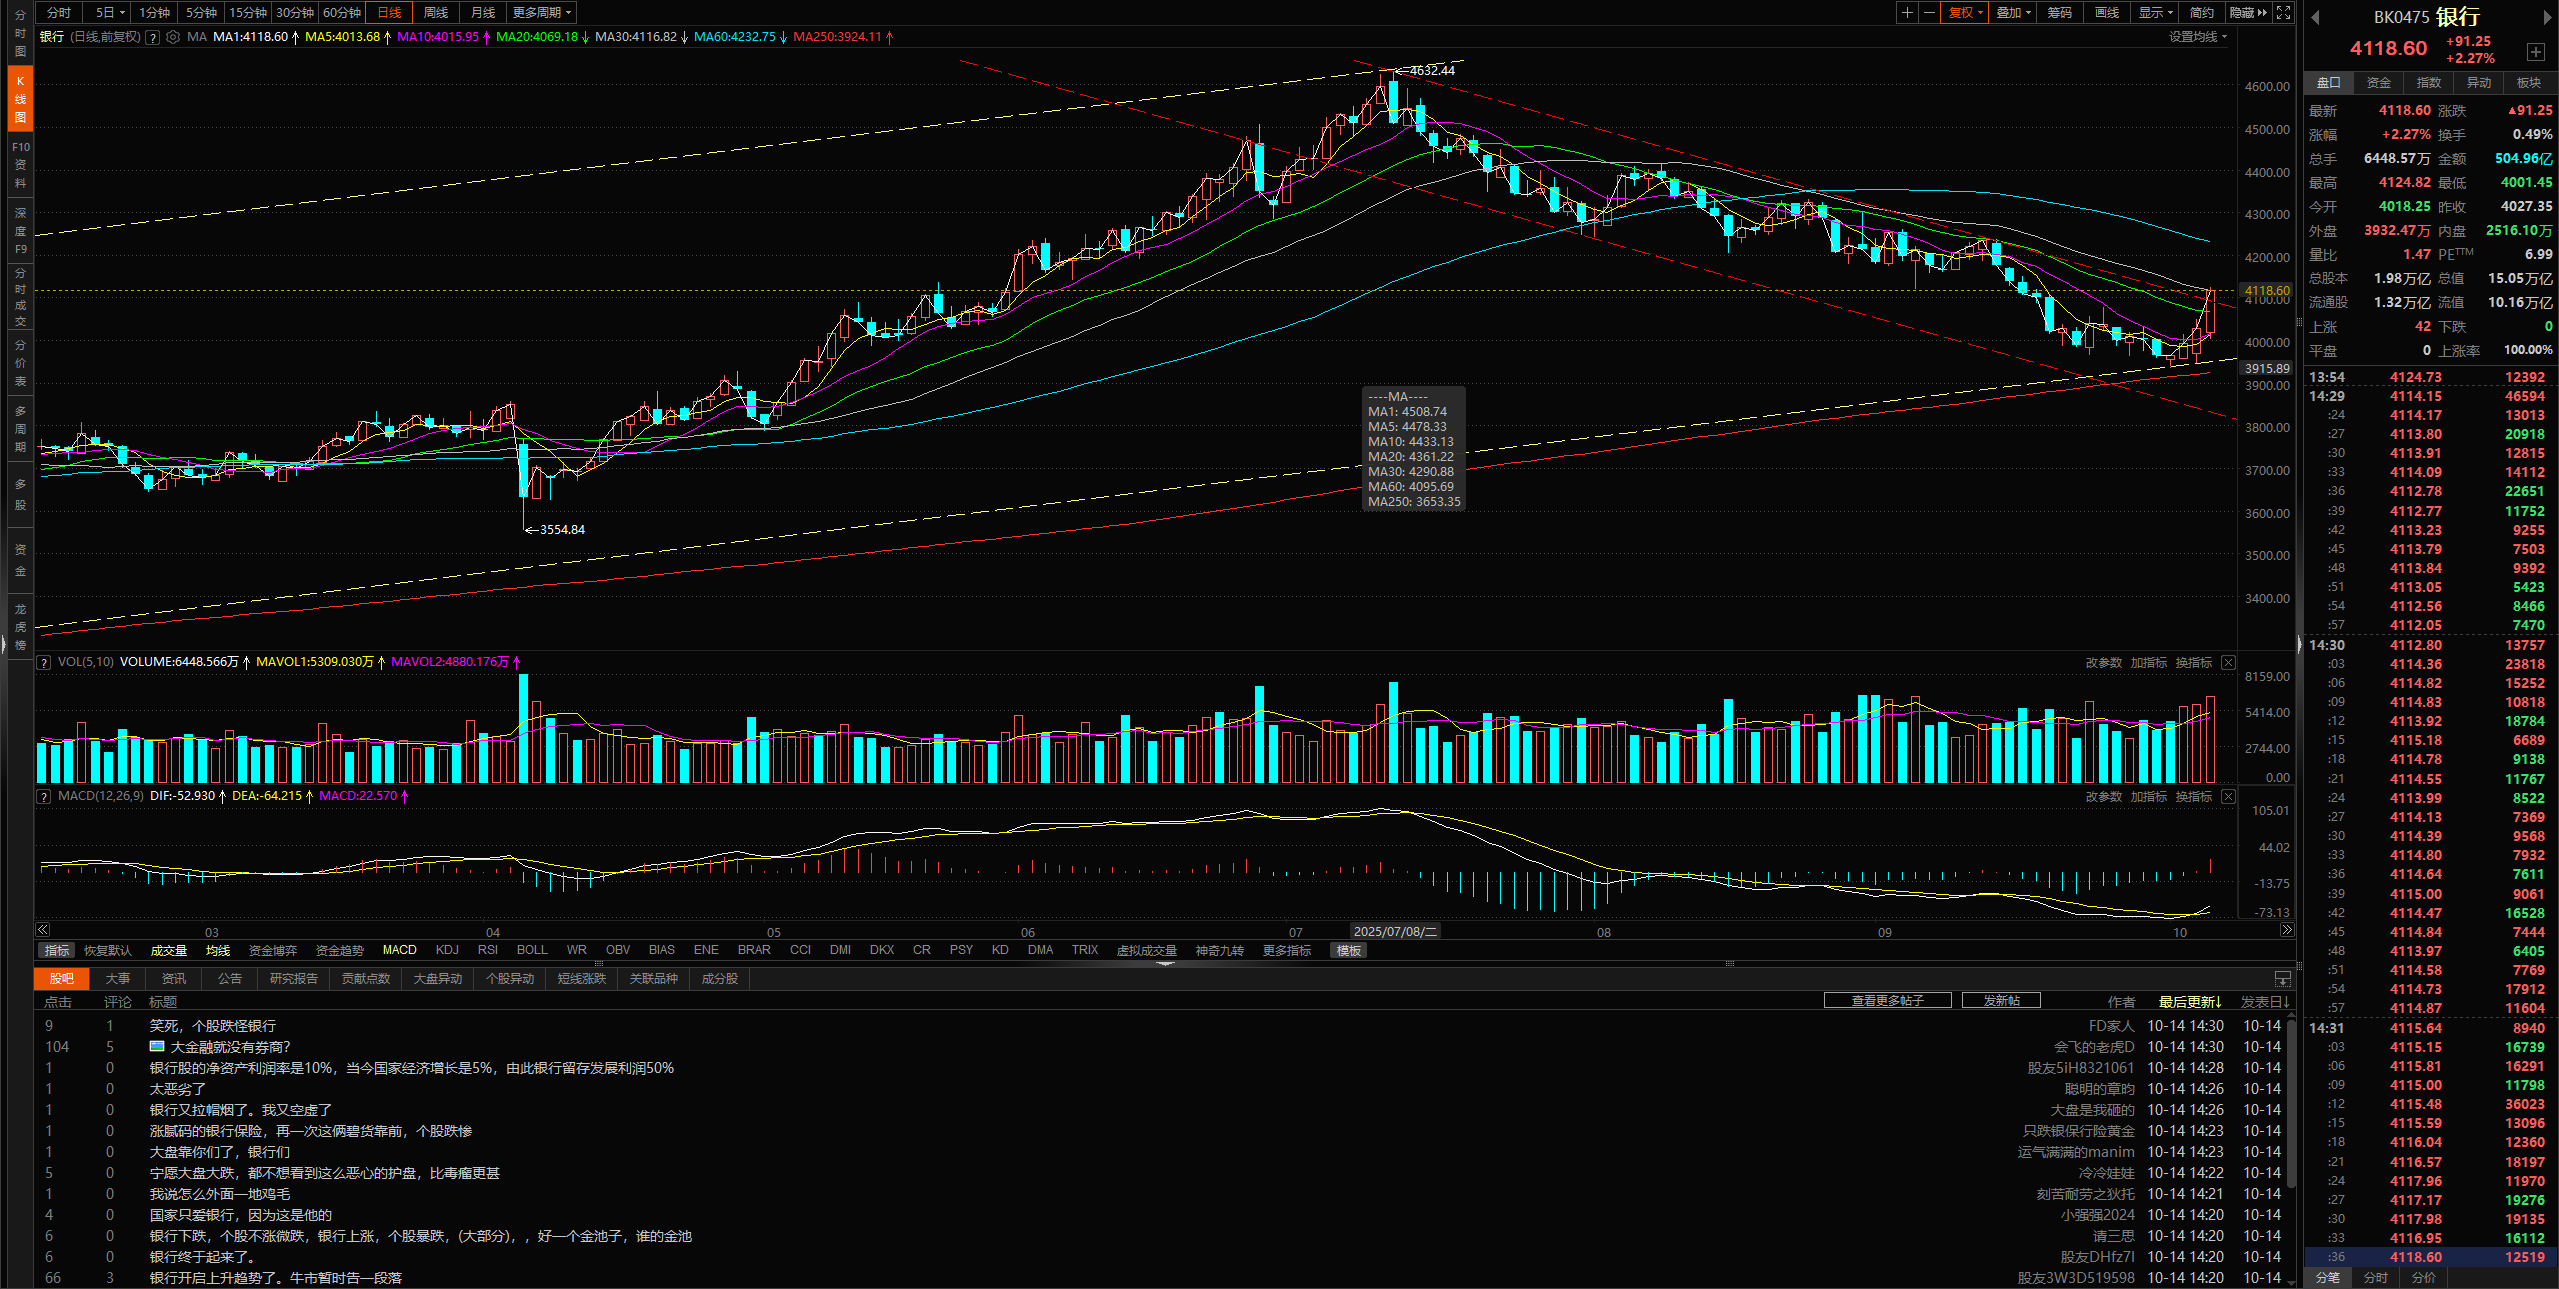This screenshot has width=2559, height=1289.
Task: Open 设置均线 dropdown
Action: [2197, 37]
